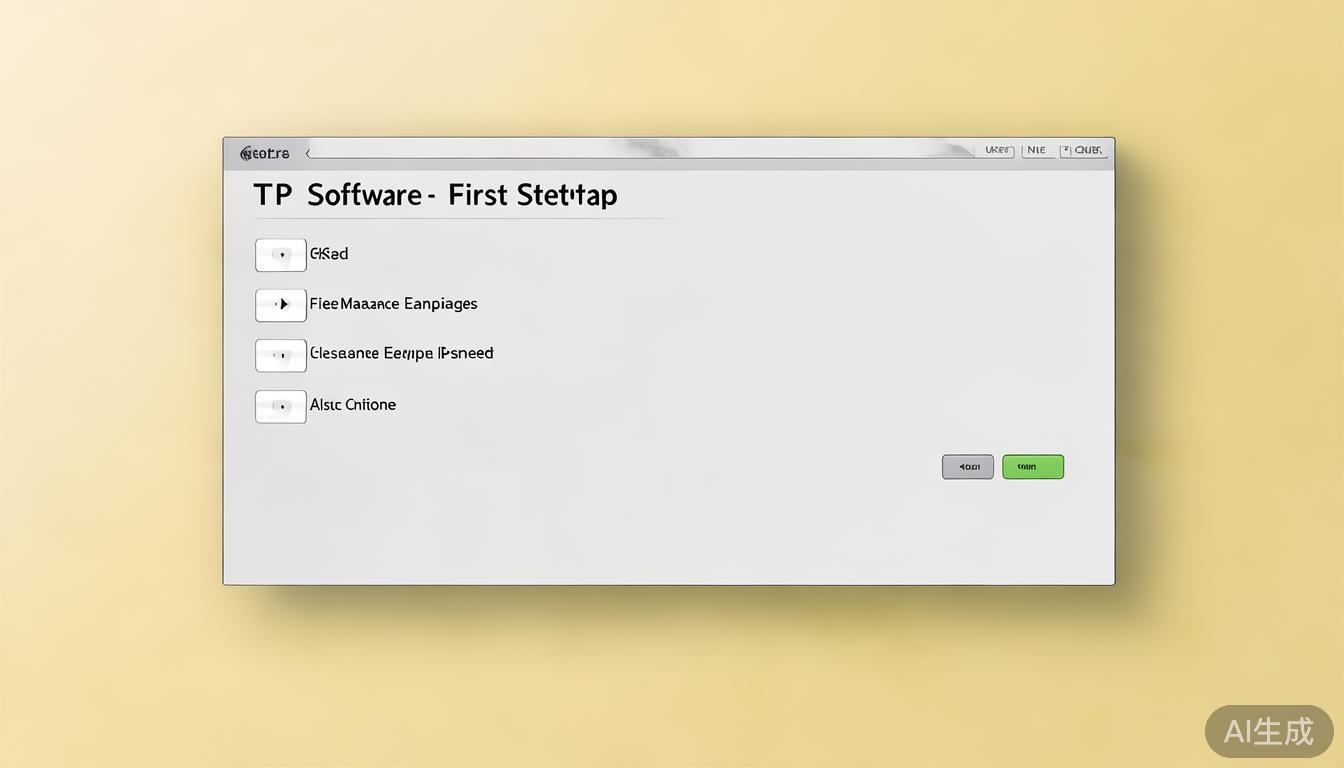The height and width of the screenshot is (768, 1344).
Task: Click the green confirm button
Action: (1033, 467)
